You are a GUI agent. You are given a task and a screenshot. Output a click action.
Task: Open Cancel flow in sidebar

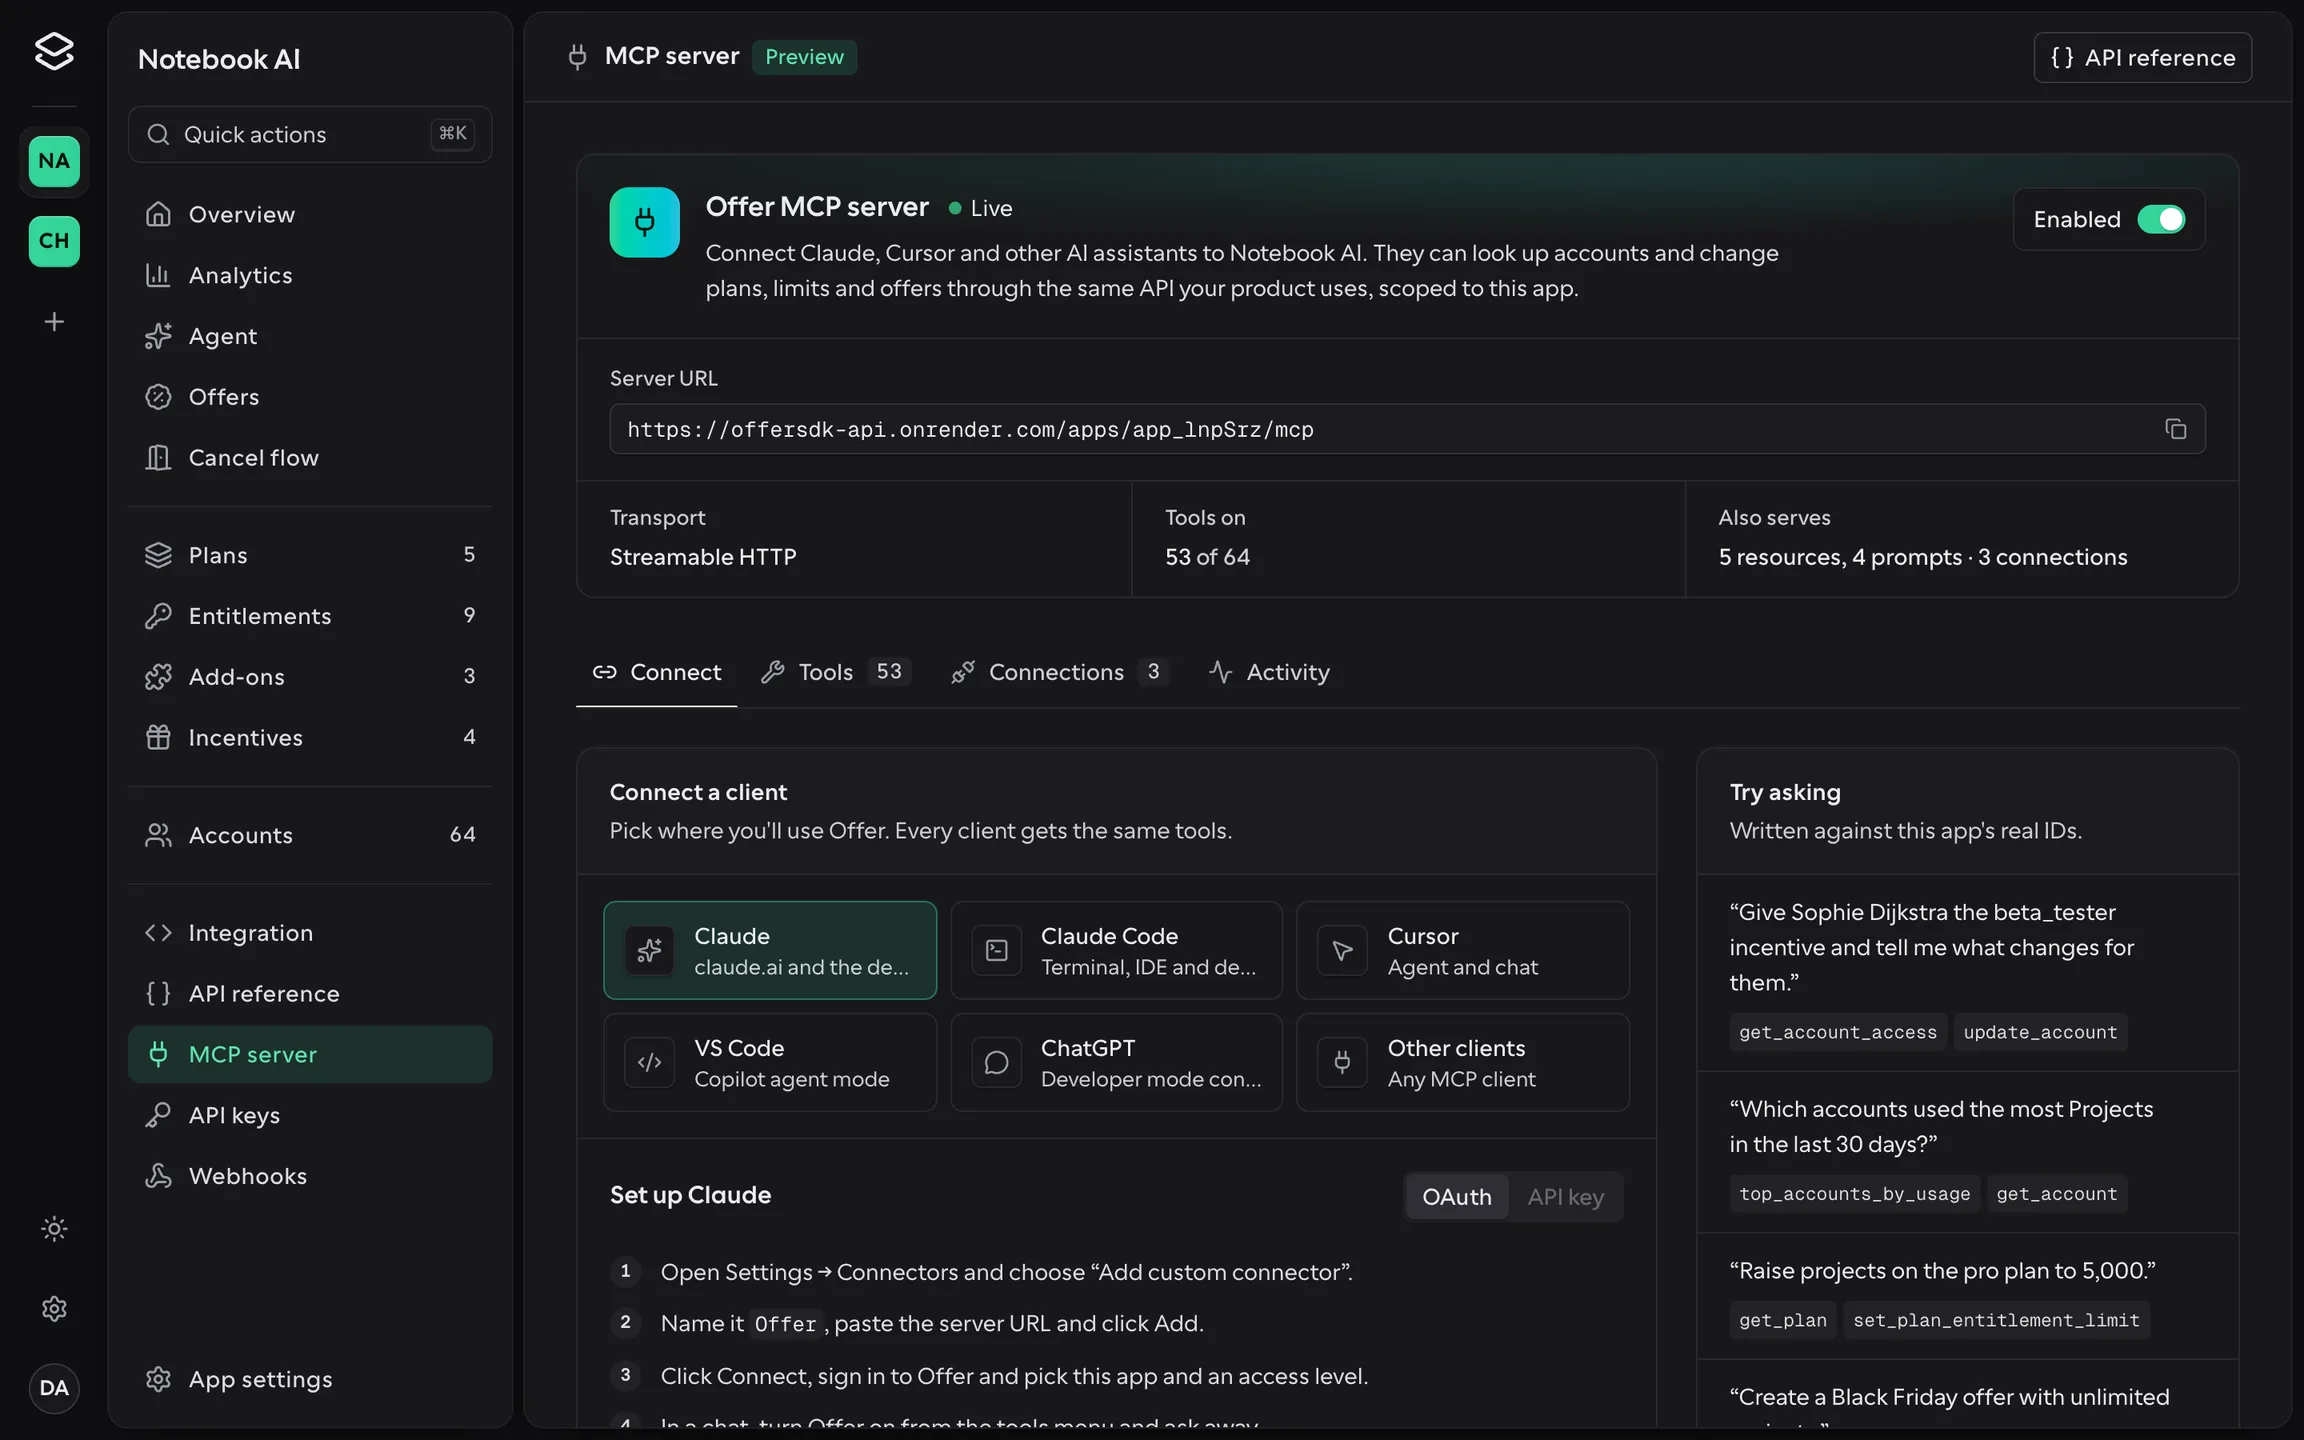(x=310, y=458)
